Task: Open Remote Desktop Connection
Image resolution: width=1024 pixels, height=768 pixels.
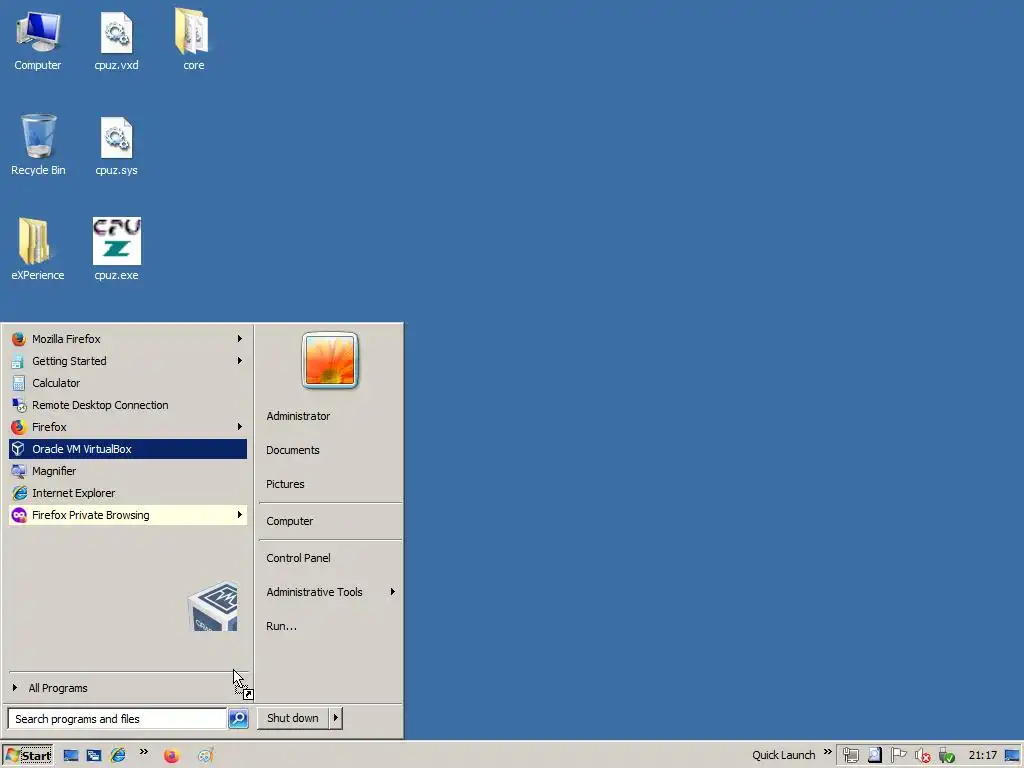Action: tap(128, 405)
